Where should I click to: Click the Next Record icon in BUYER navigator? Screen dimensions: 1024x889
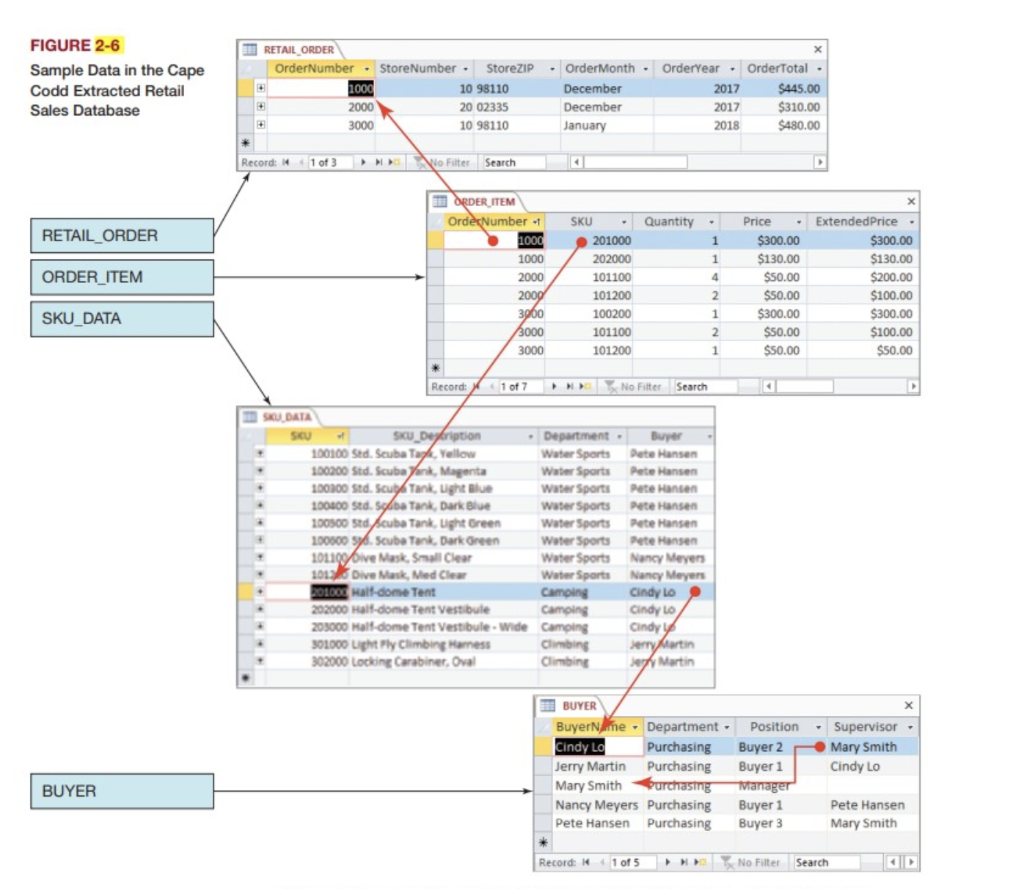667,861
